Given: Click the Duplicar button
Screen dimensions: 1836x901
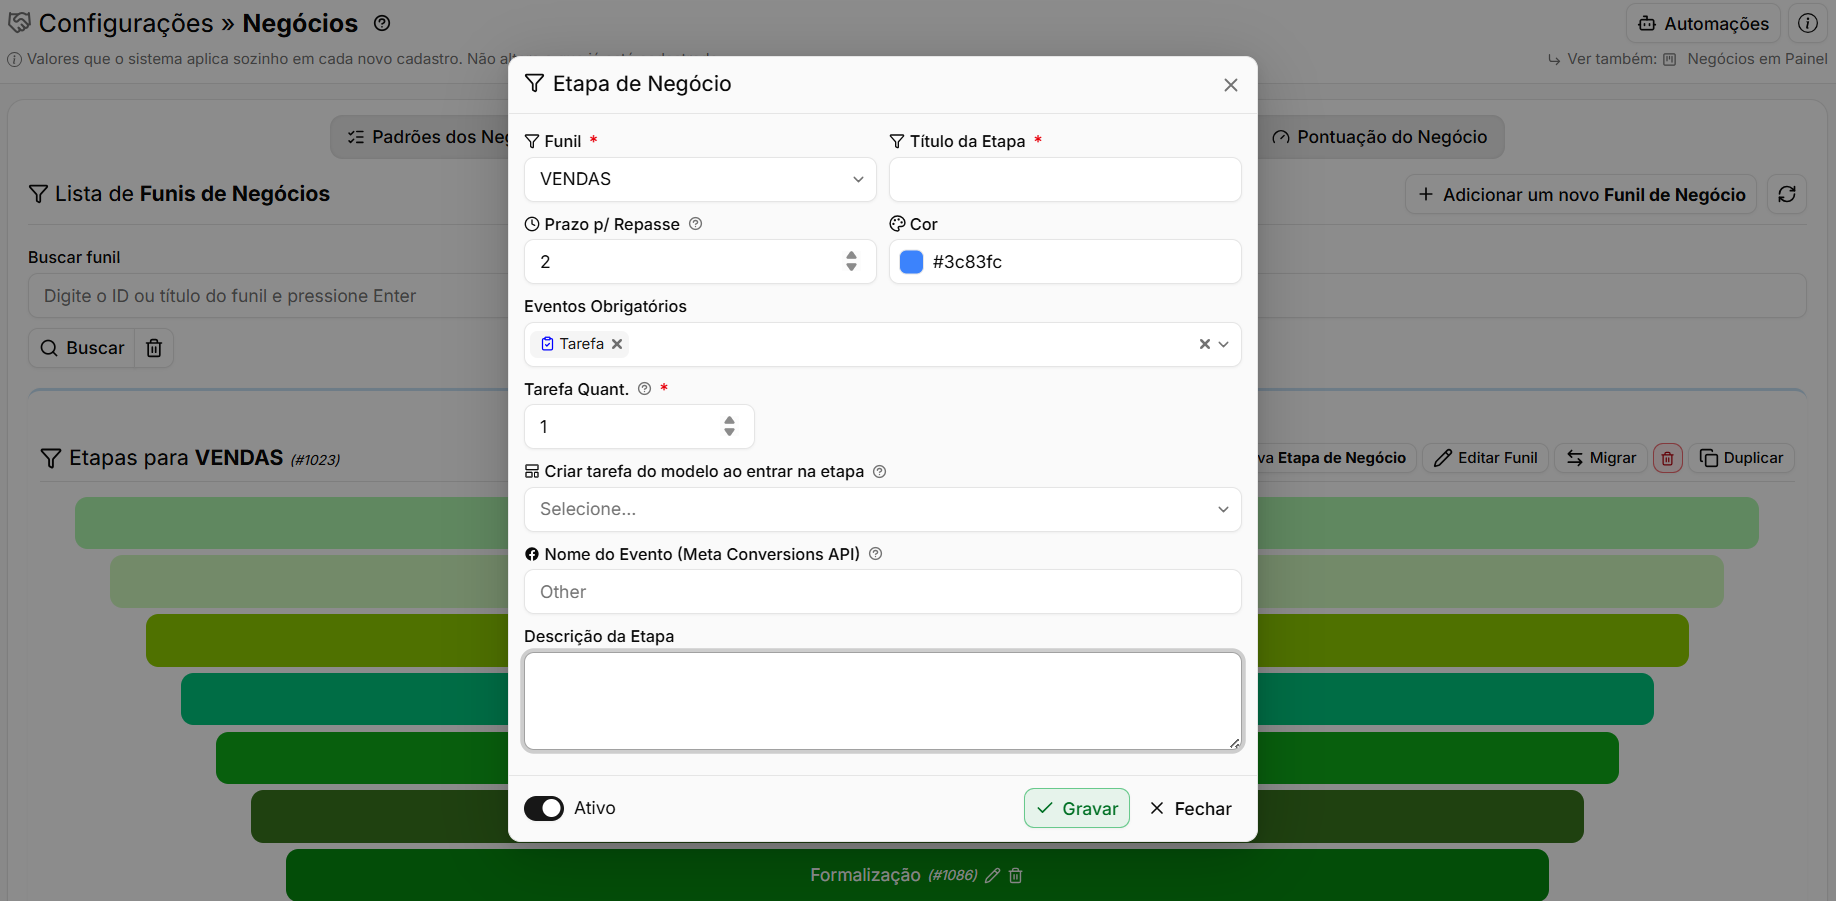Looking at the screenshot, I should click(x=1741, y=458).
